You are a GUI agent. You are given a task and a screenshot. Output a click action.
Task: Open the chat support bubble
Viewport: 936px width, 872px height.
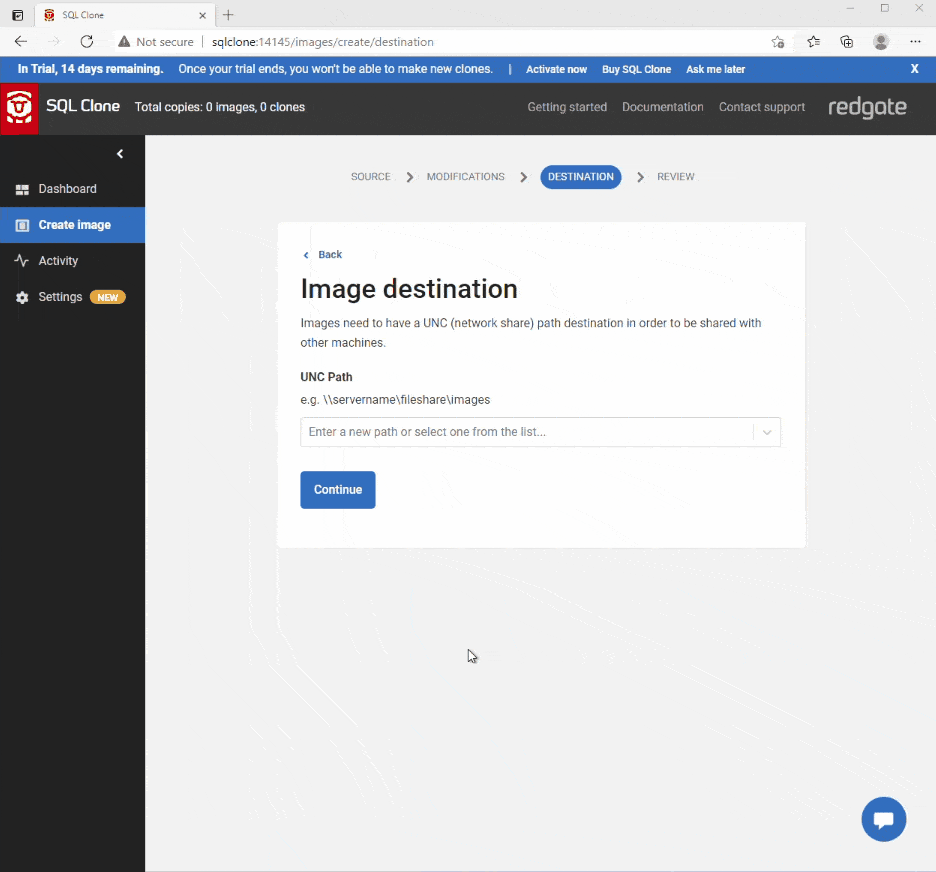[x=883, y=819]
